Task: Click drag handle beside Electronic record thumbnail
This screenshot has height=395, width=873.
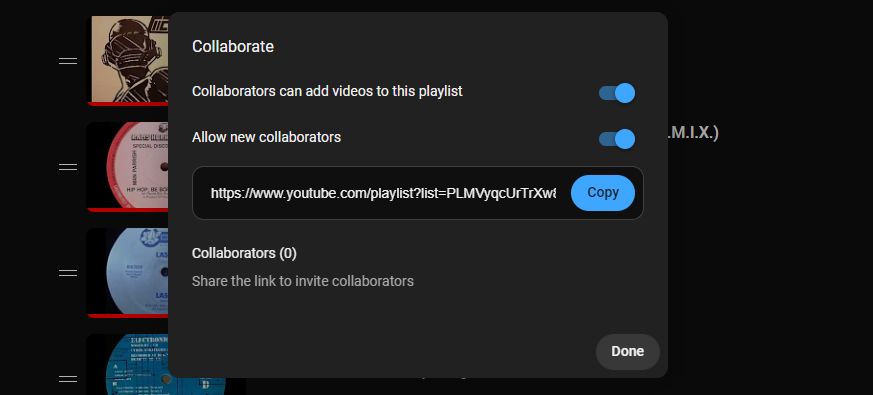Action: [68, 379]
